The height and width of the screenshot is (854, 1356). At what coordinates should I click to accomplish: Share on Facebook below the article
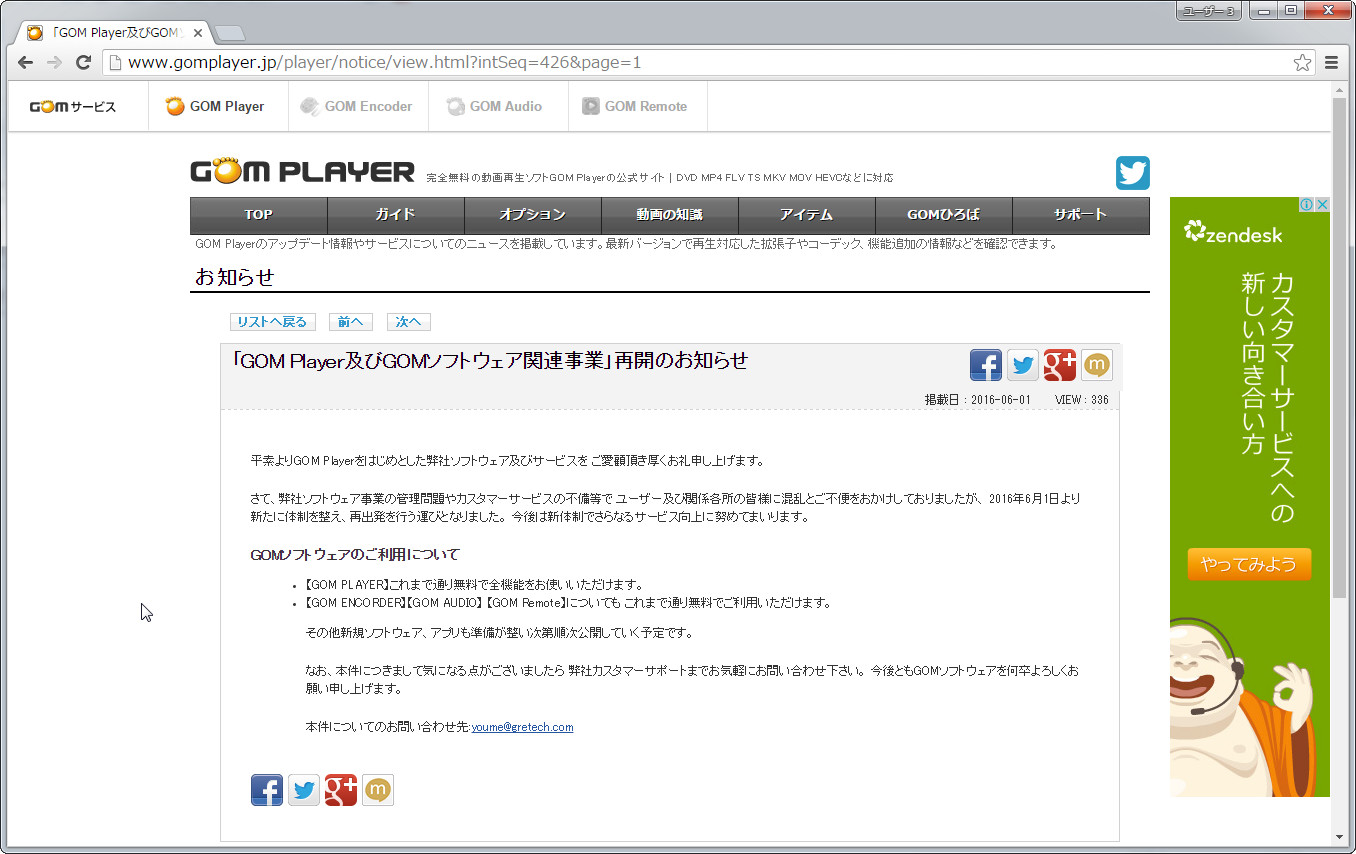pos(267,790)
